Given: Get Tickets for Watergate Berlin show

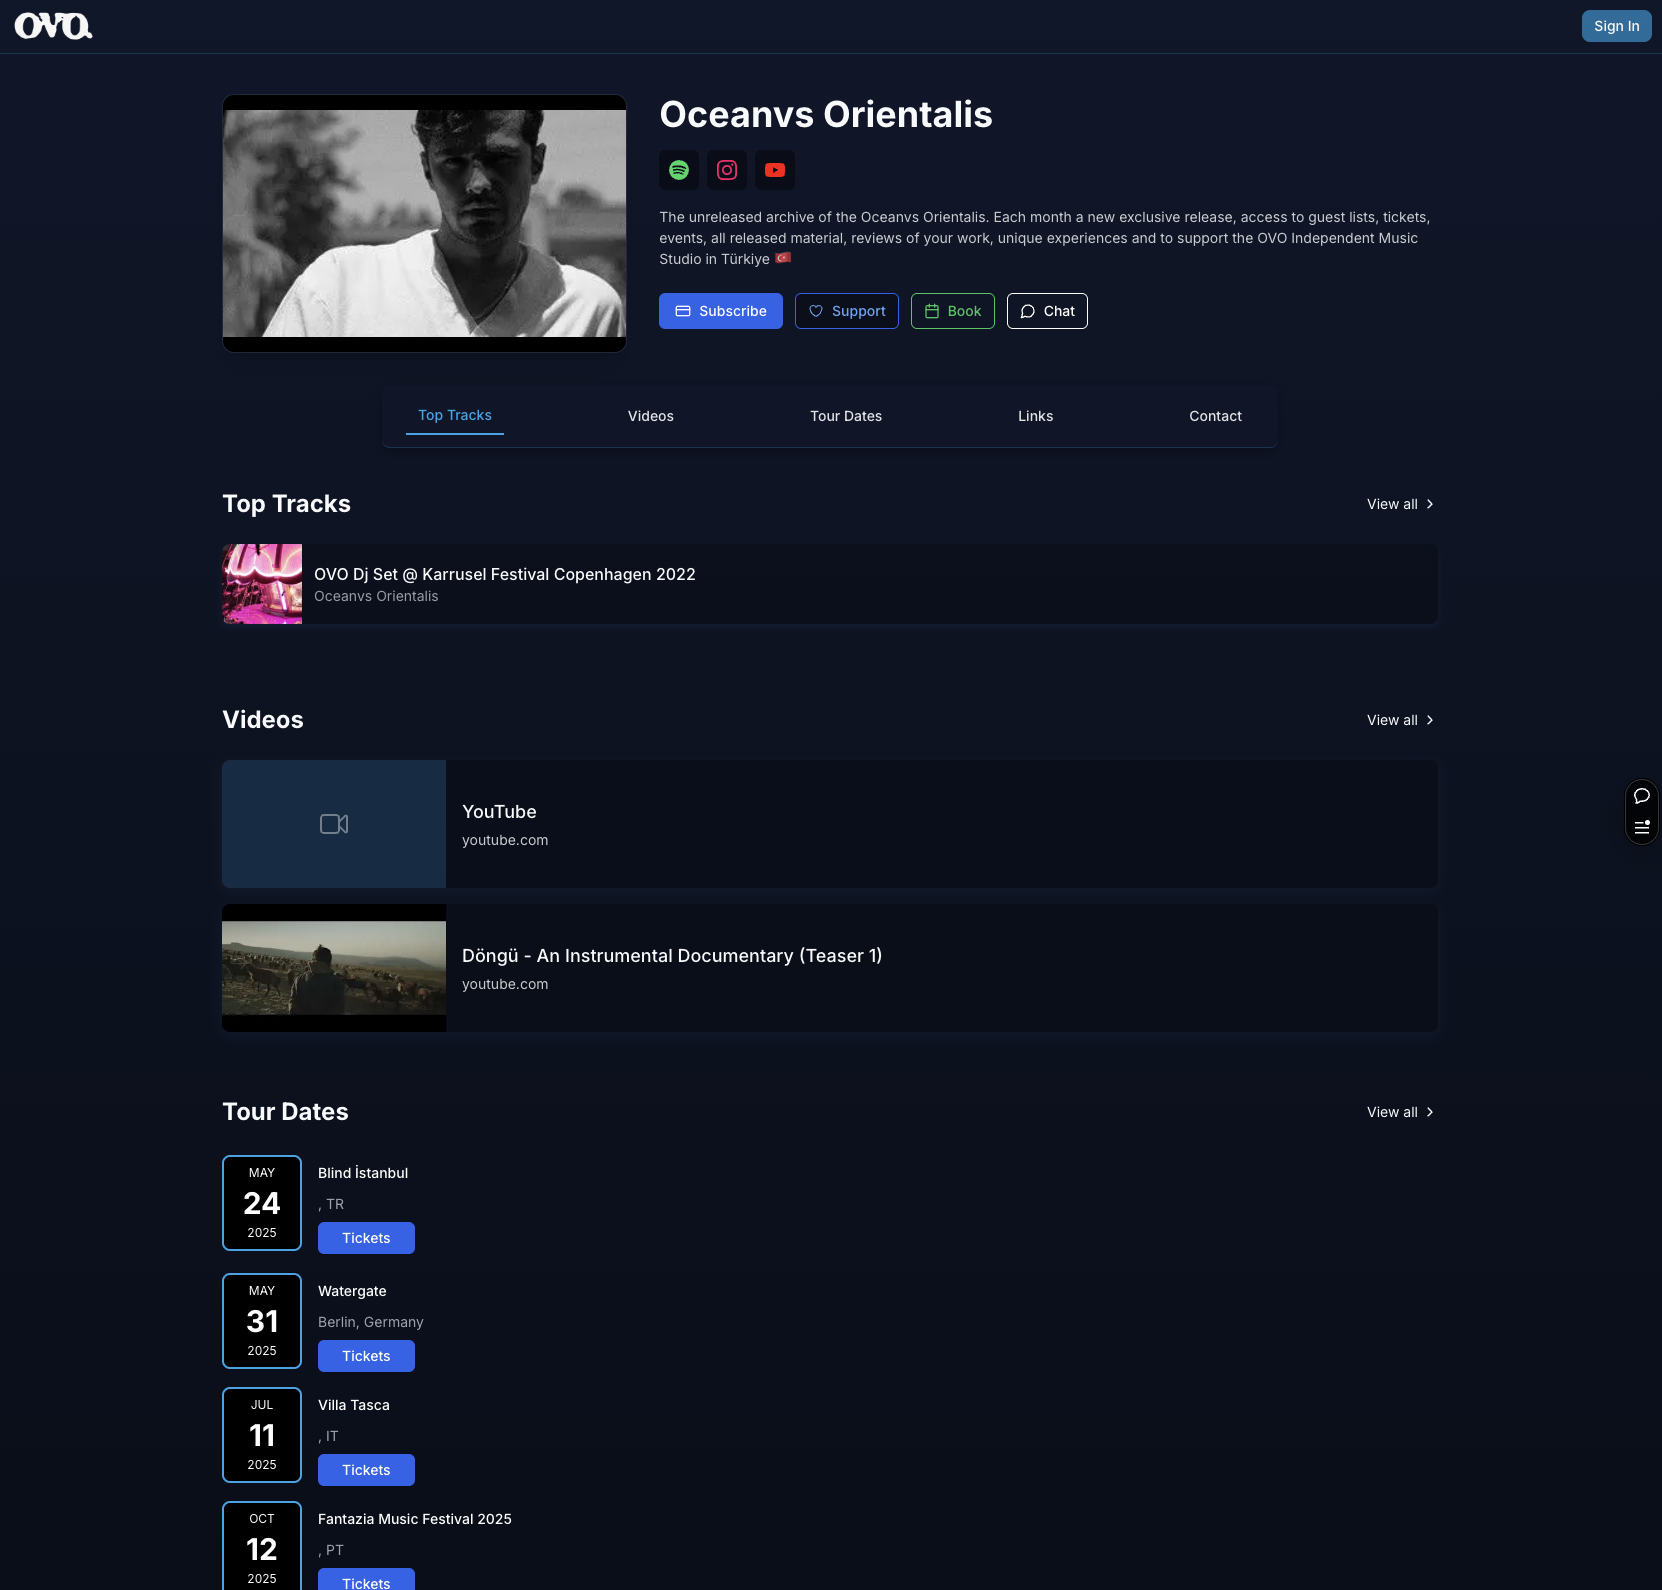Looking at the screenshot, I should [x=366, y=1356].
